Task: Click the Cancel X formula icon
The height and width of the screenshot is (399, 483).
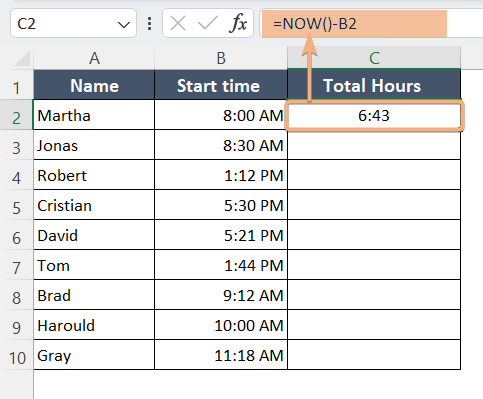Action: [x=178, y=24]
